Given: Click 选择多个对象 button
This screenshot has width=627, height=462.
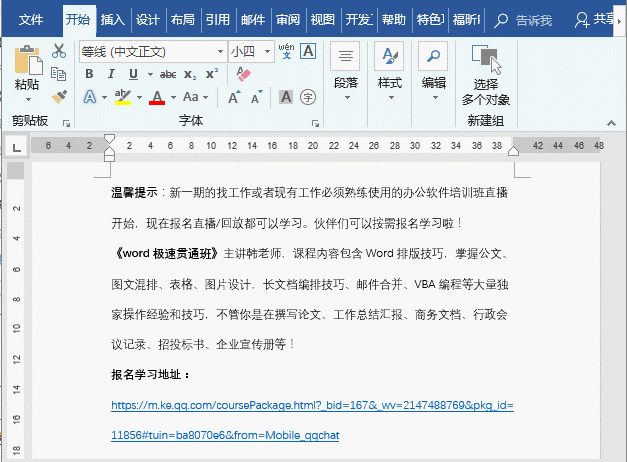Looking at the screenshot, I should click(486, 75).
